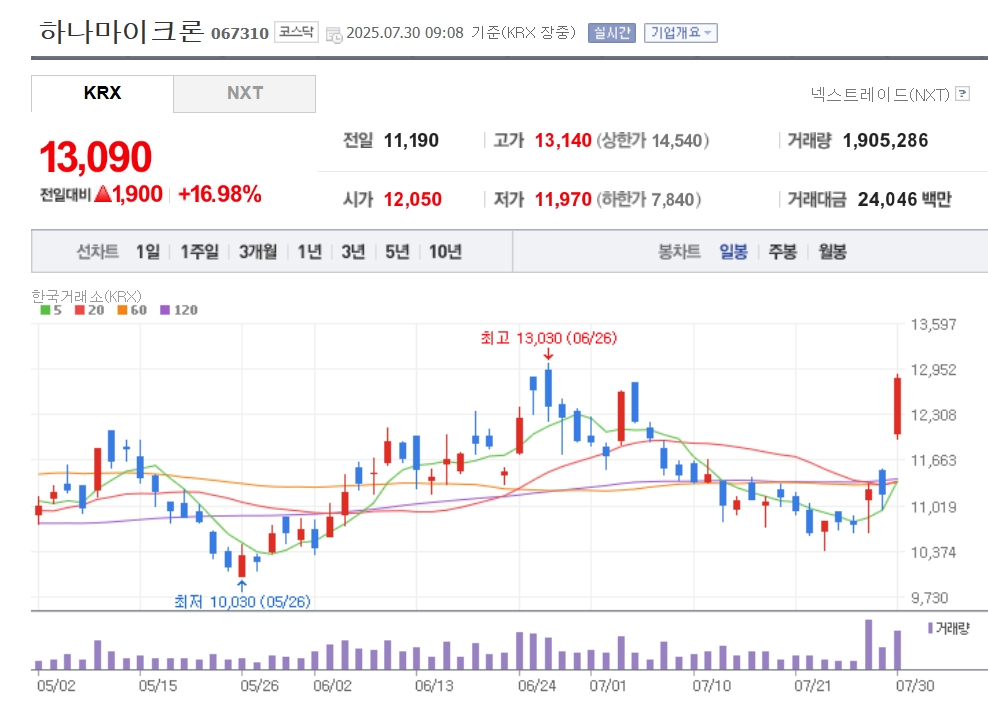Click the calendar clock icon beside the date
988x717 pixels.
(x=334, y=34)
